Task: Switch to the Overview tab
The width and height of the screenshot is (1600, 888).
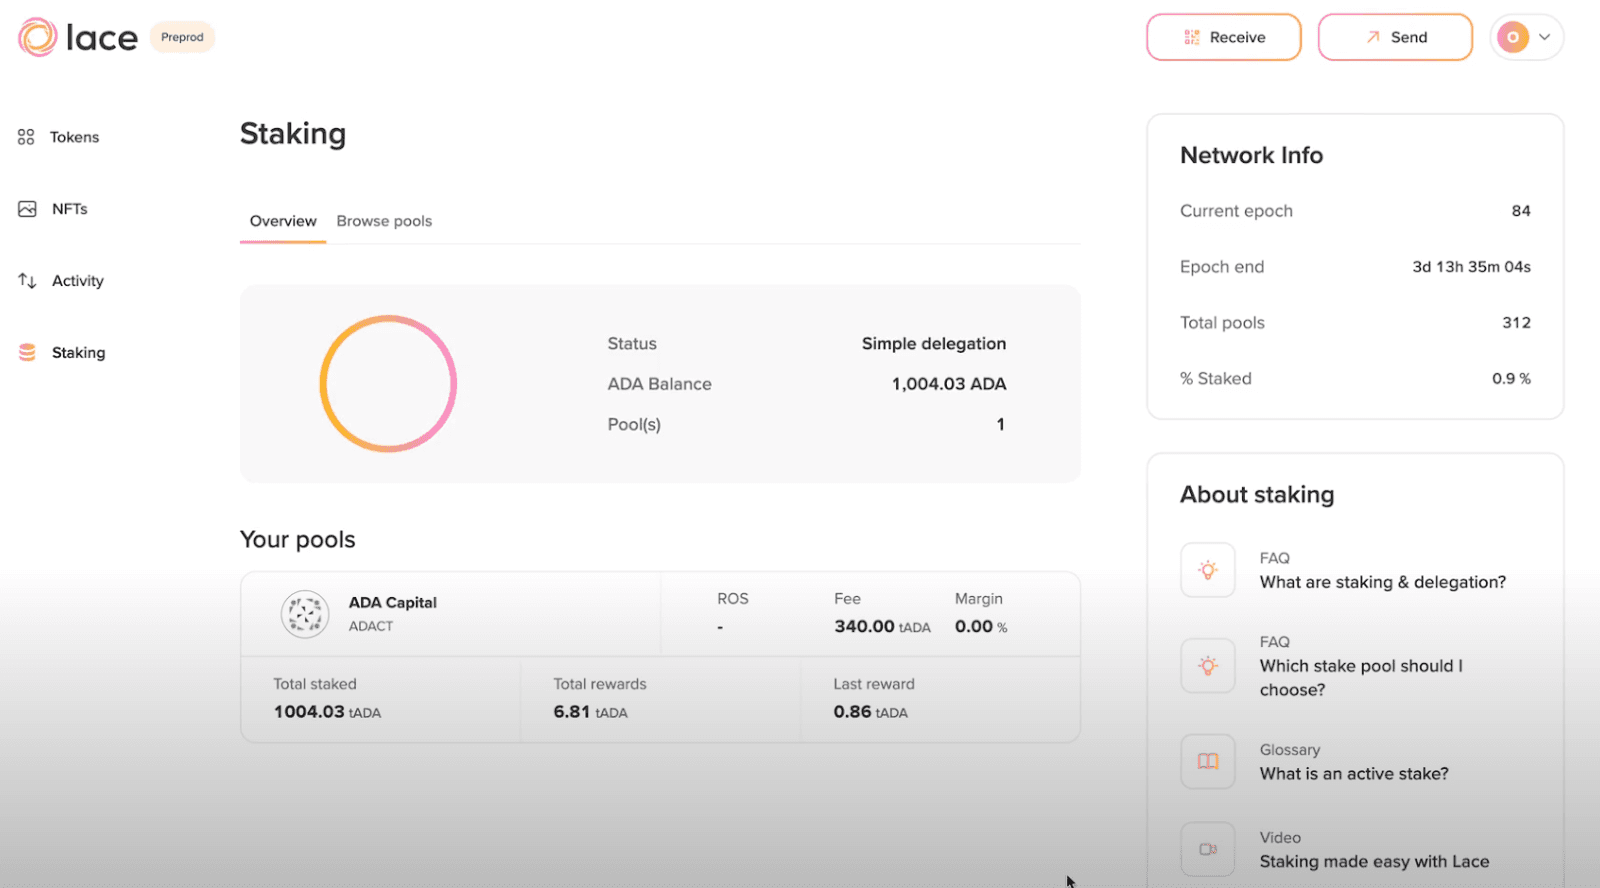Action: 283,221
